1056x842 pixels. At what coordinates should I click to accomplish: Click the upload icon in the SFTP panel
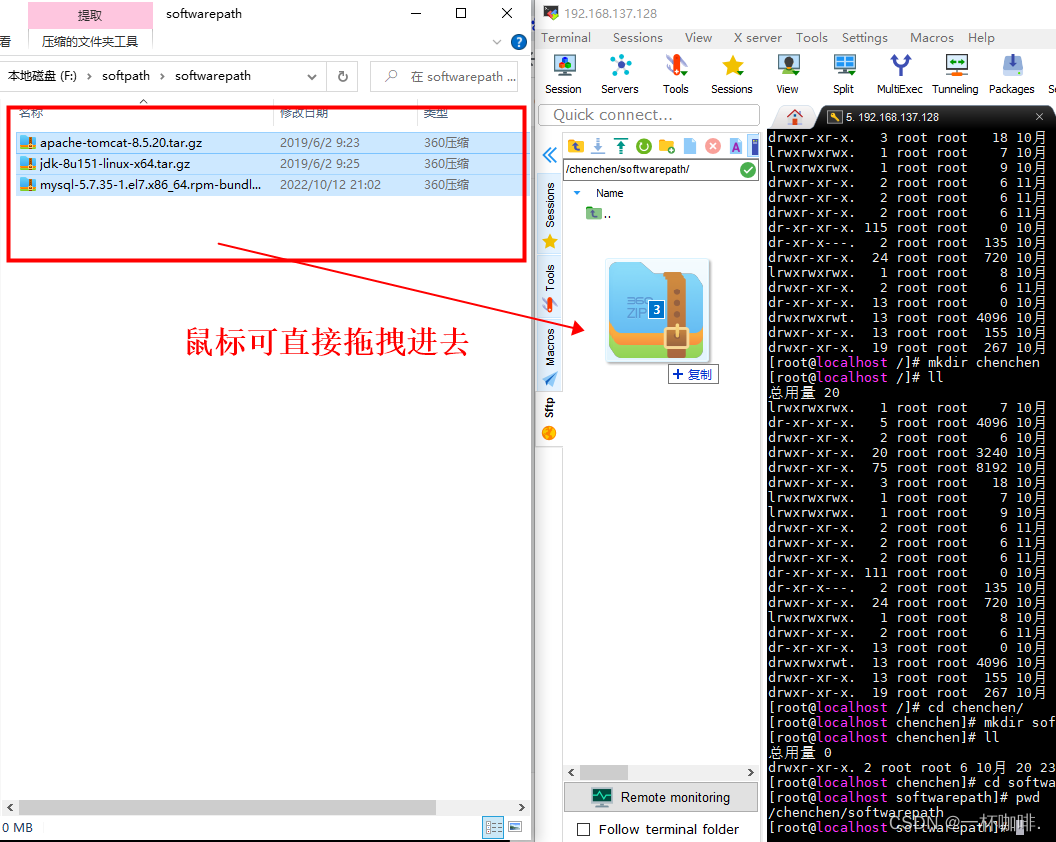click(619, 145)
